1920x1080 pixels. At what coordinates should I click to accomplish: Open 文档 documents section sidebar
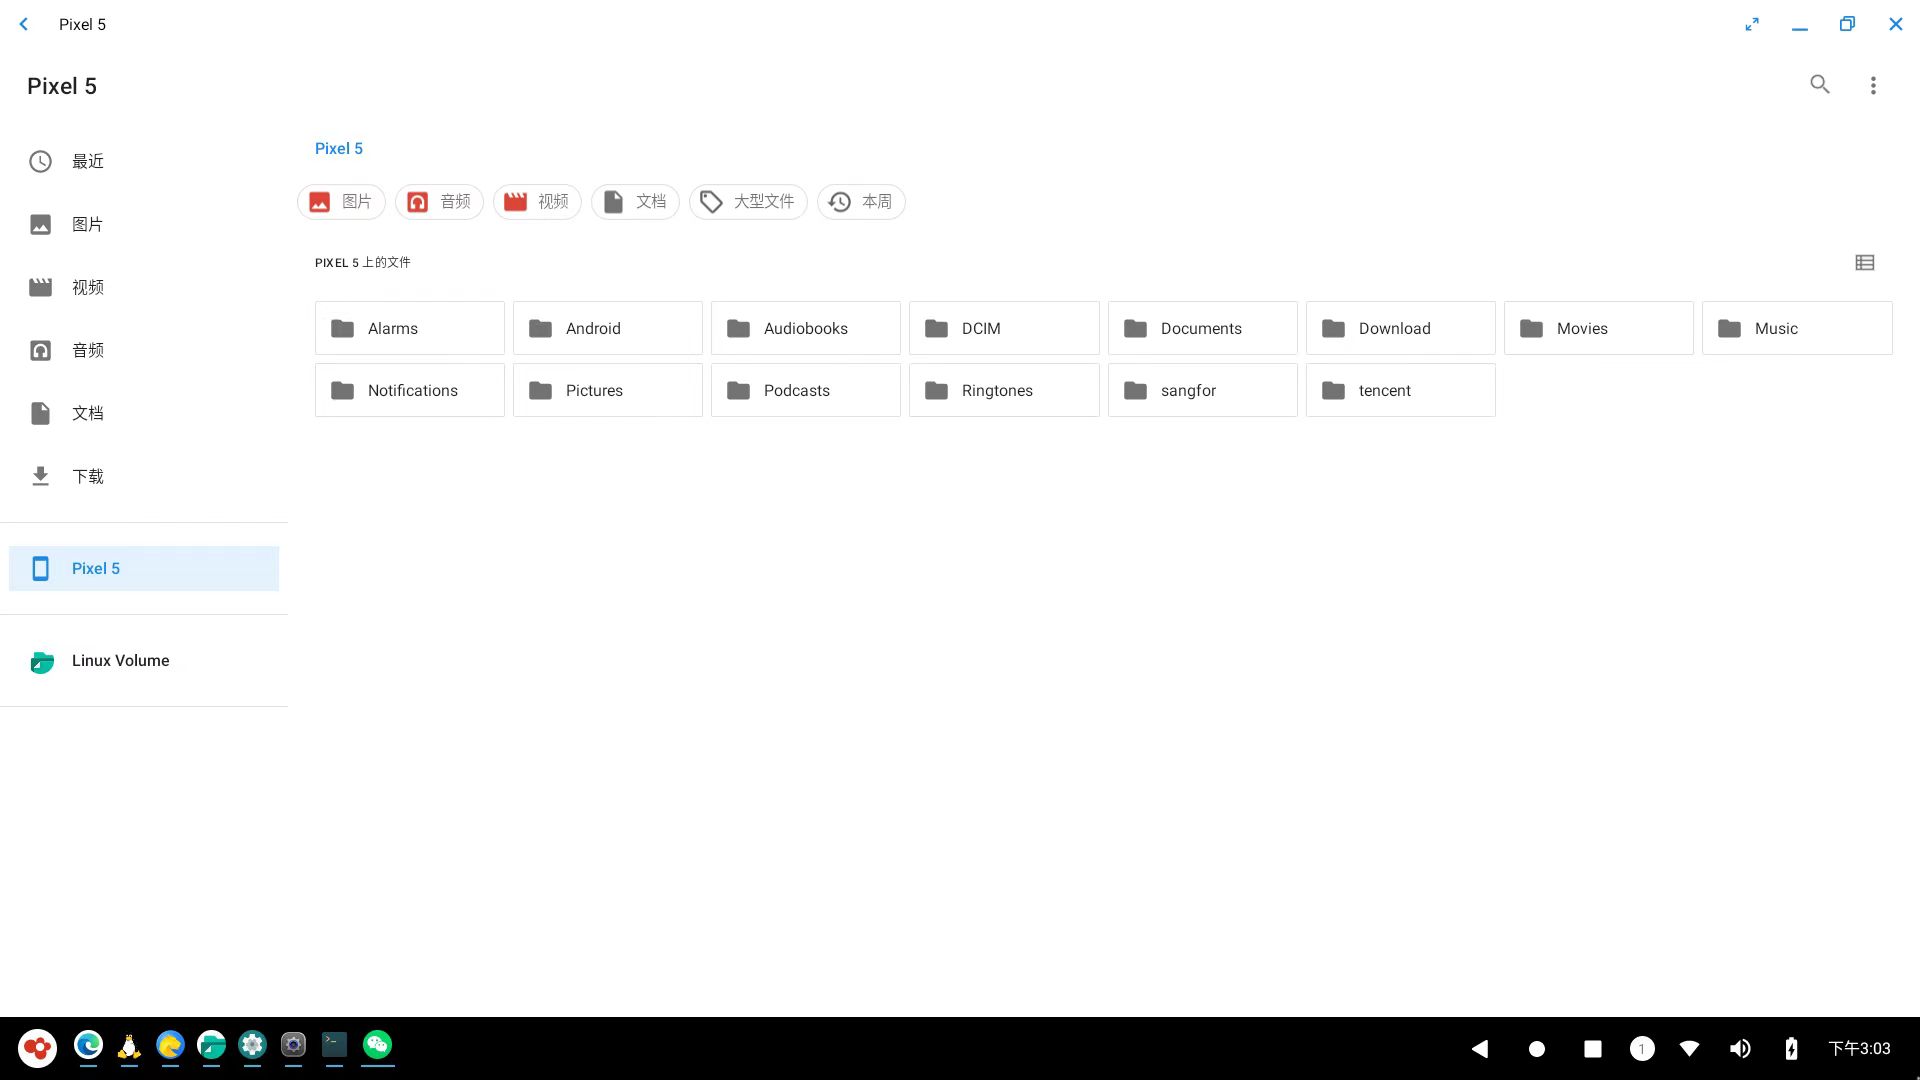(87, 413)
